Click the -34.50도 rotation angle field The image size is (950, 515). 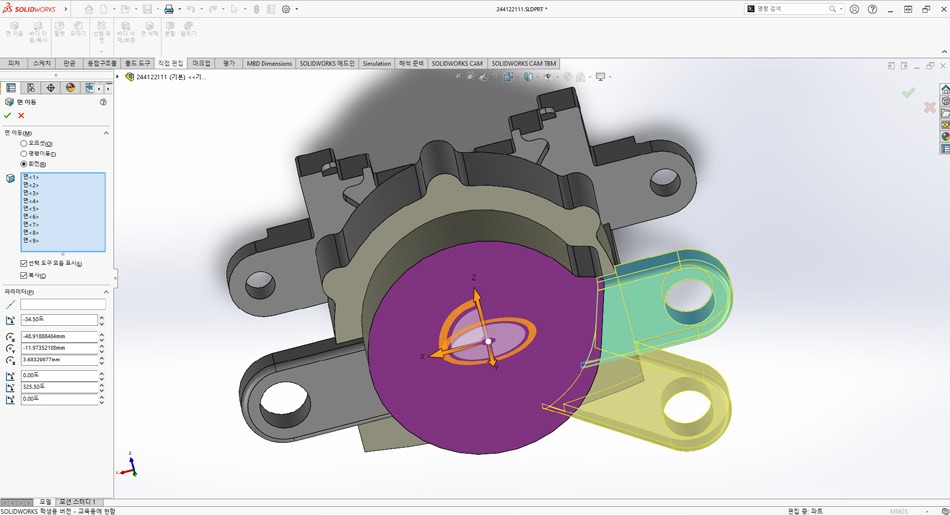coord(58,320)
